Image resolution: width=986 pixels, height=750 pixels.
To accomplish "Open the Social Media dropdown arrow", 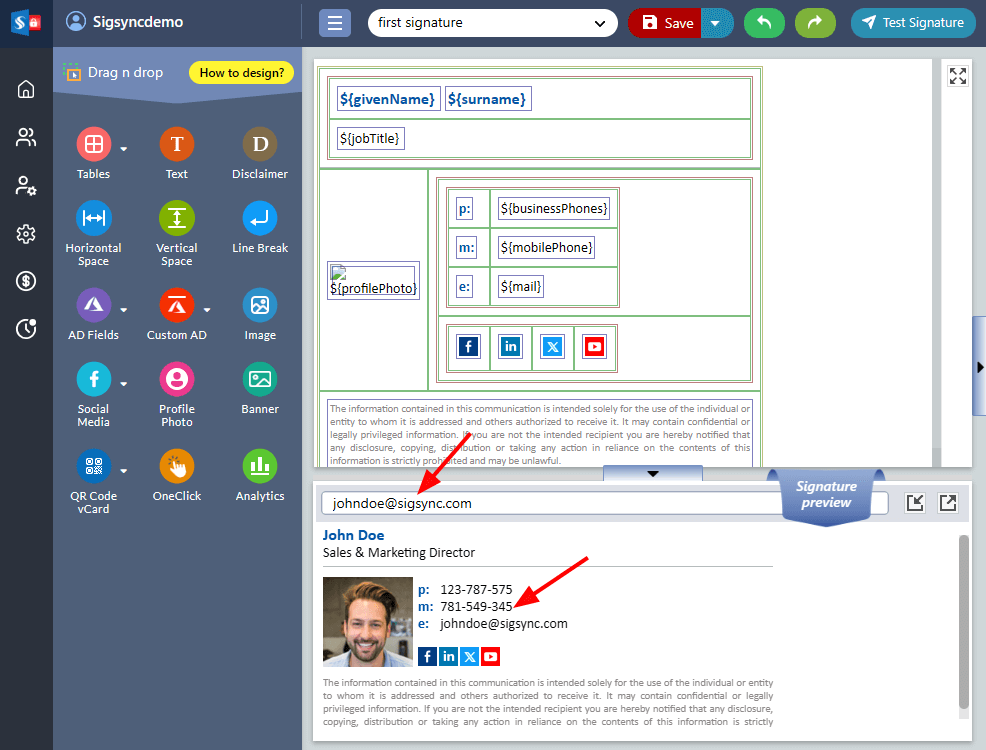I will coord(124,383).
